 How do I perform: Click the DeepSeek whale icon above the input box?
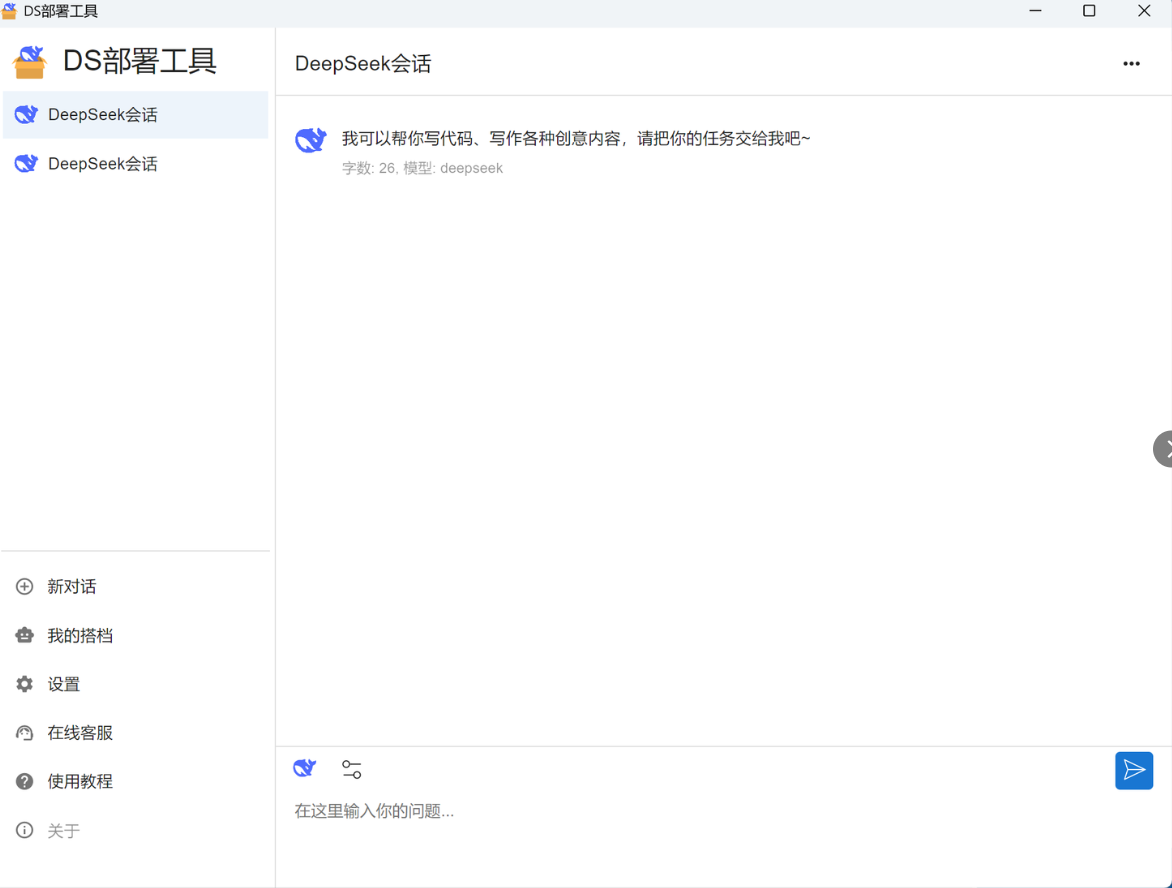click(x=305, y=768)
